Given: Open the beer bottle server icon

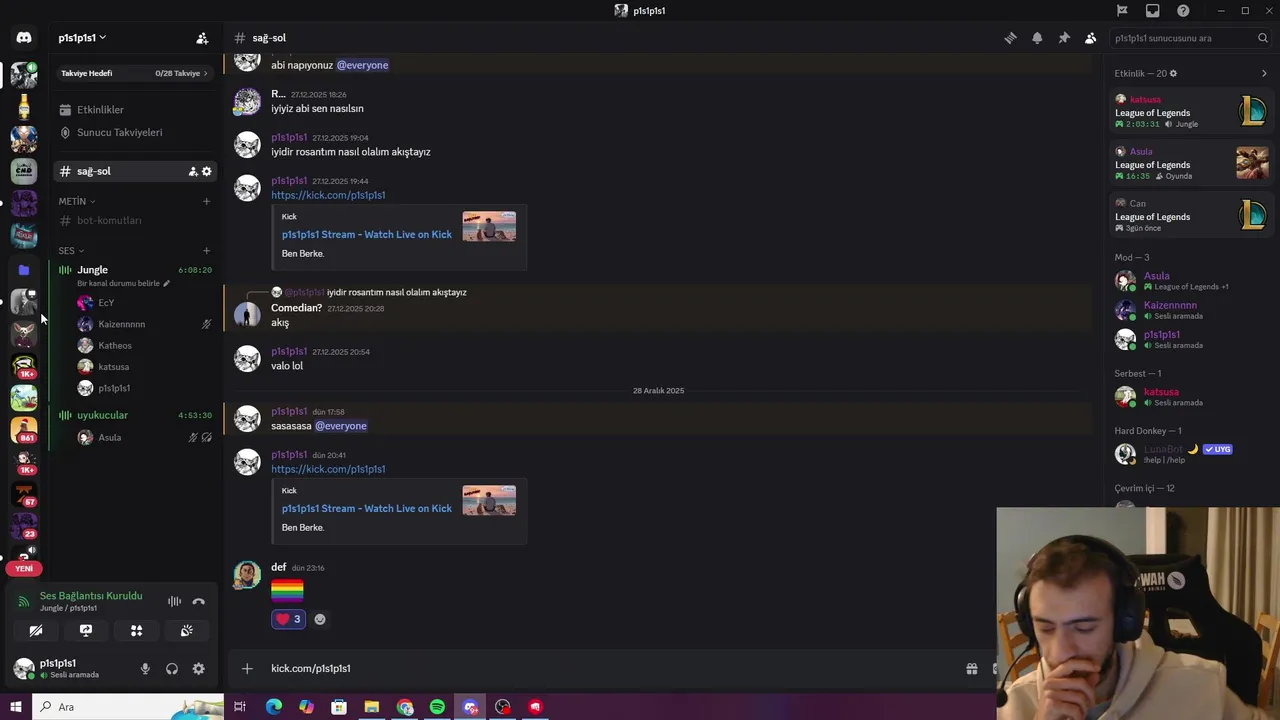Looking at the screenshot, I should 24,106.
